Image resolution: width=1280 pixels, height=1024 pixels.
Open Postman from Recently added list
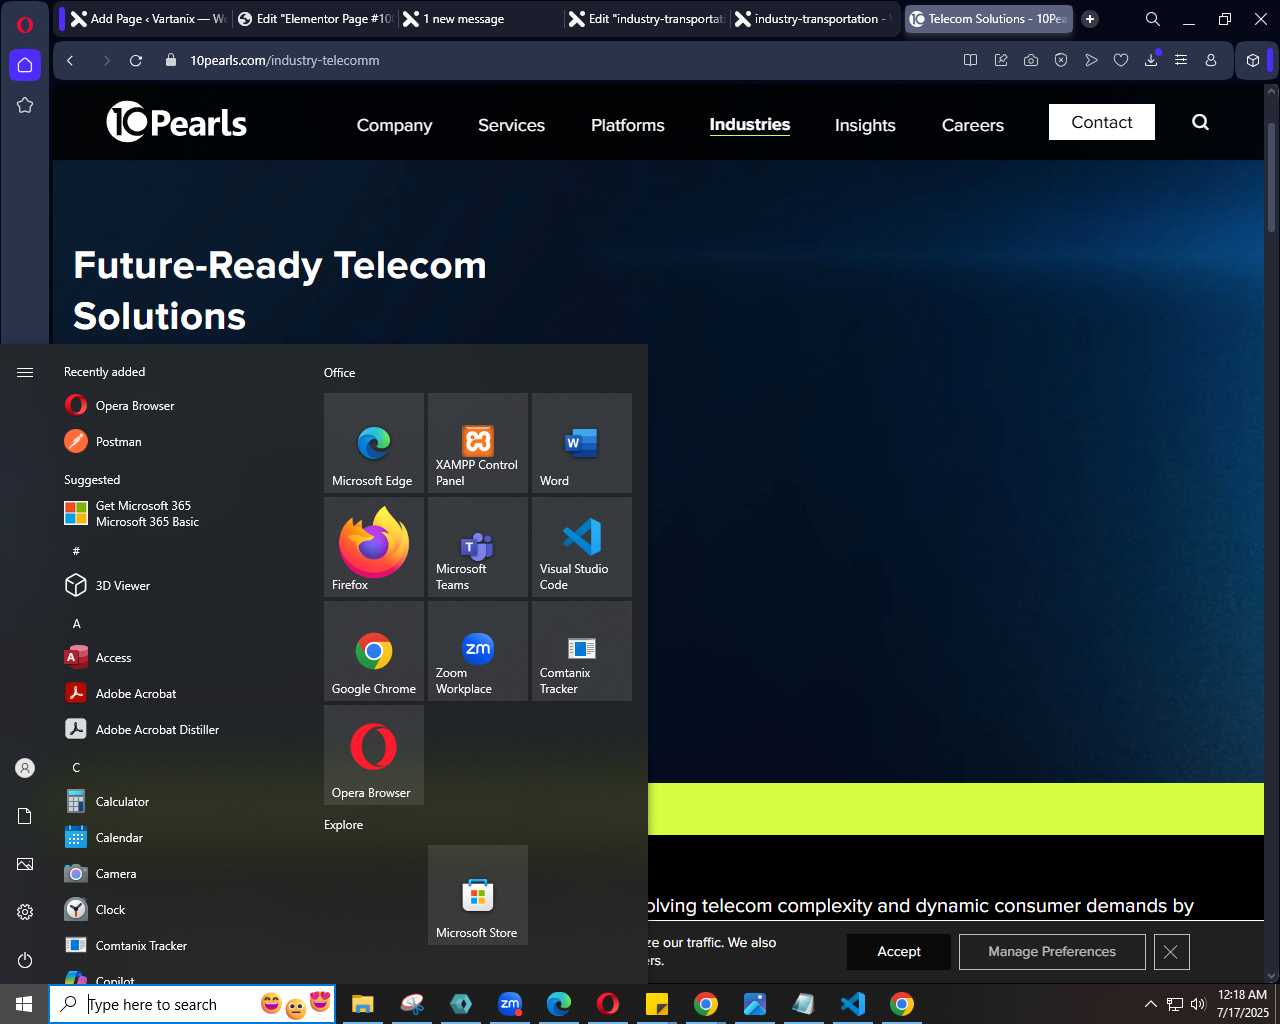pyautogui.click(x=180, y=441)
